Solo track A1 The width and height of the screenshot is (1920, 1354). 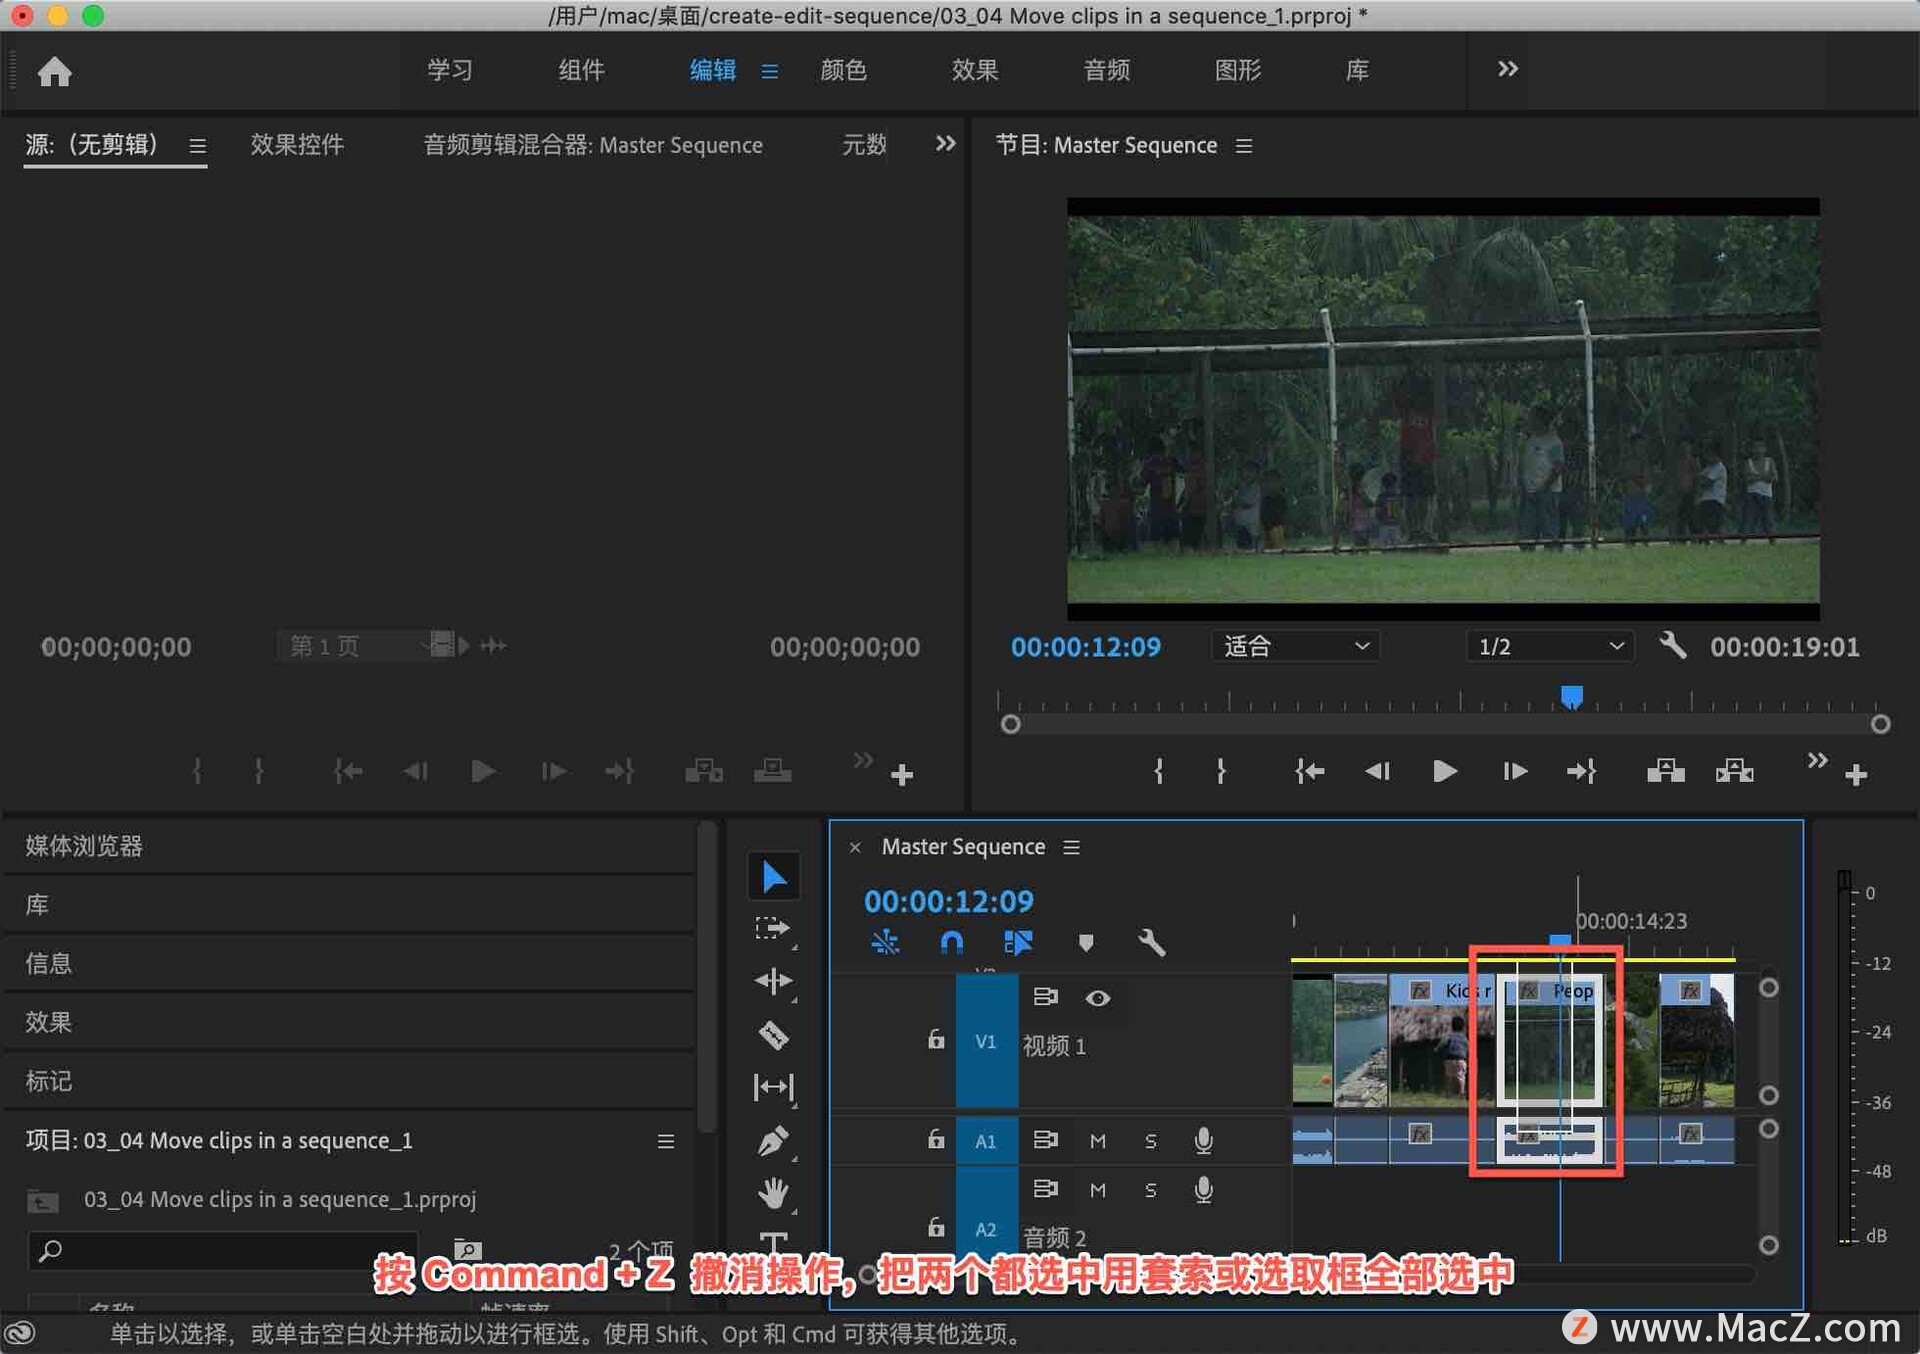tap(1150, 1140)
